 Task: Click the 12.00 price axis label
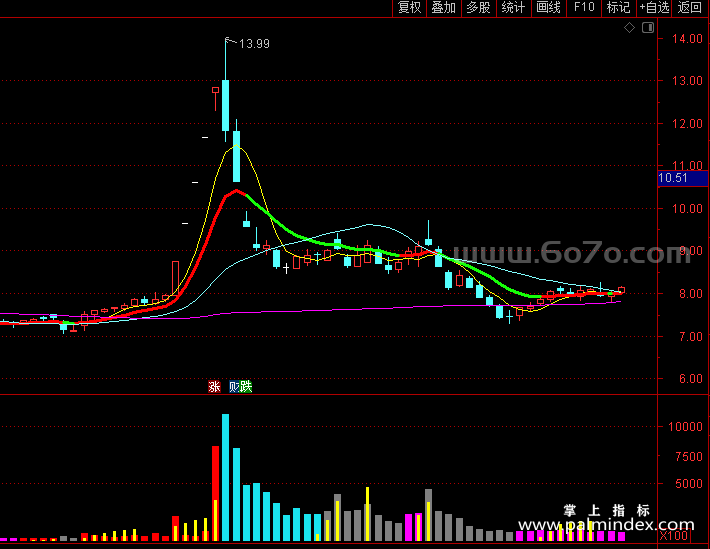coord(687,124)
